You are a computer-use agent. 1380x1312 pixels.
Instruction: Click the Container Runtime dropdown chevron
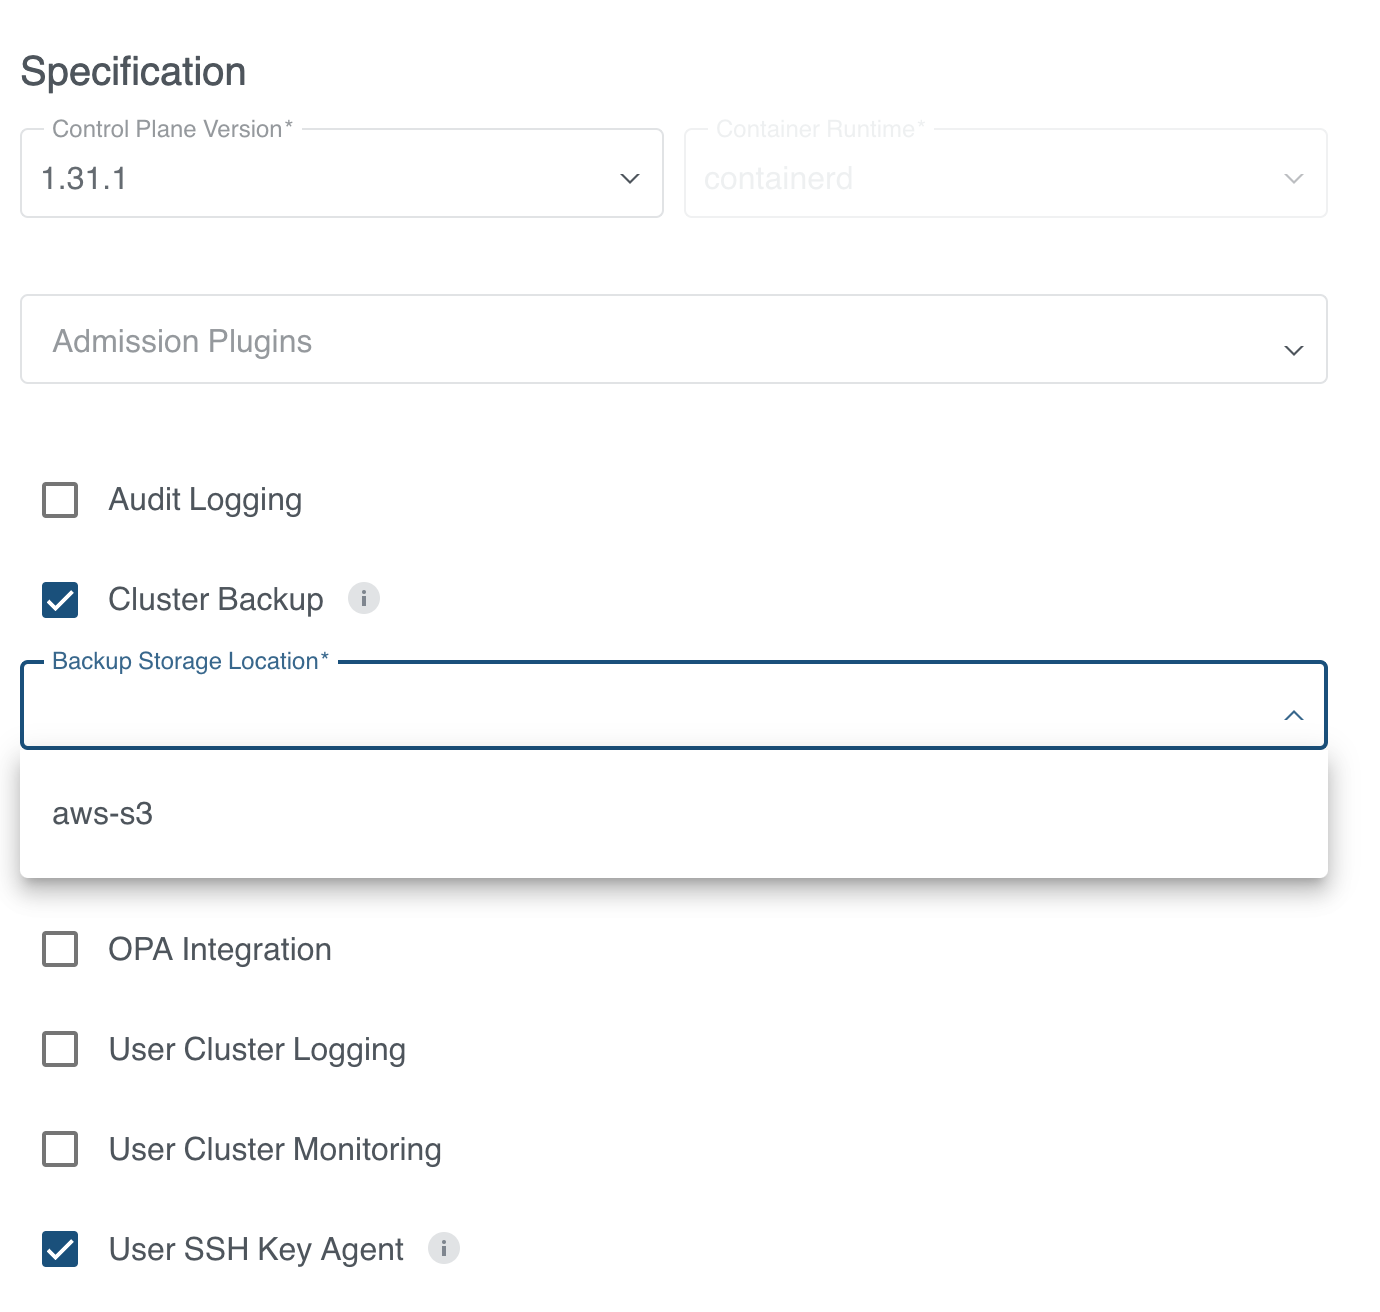click(1293, 178)
